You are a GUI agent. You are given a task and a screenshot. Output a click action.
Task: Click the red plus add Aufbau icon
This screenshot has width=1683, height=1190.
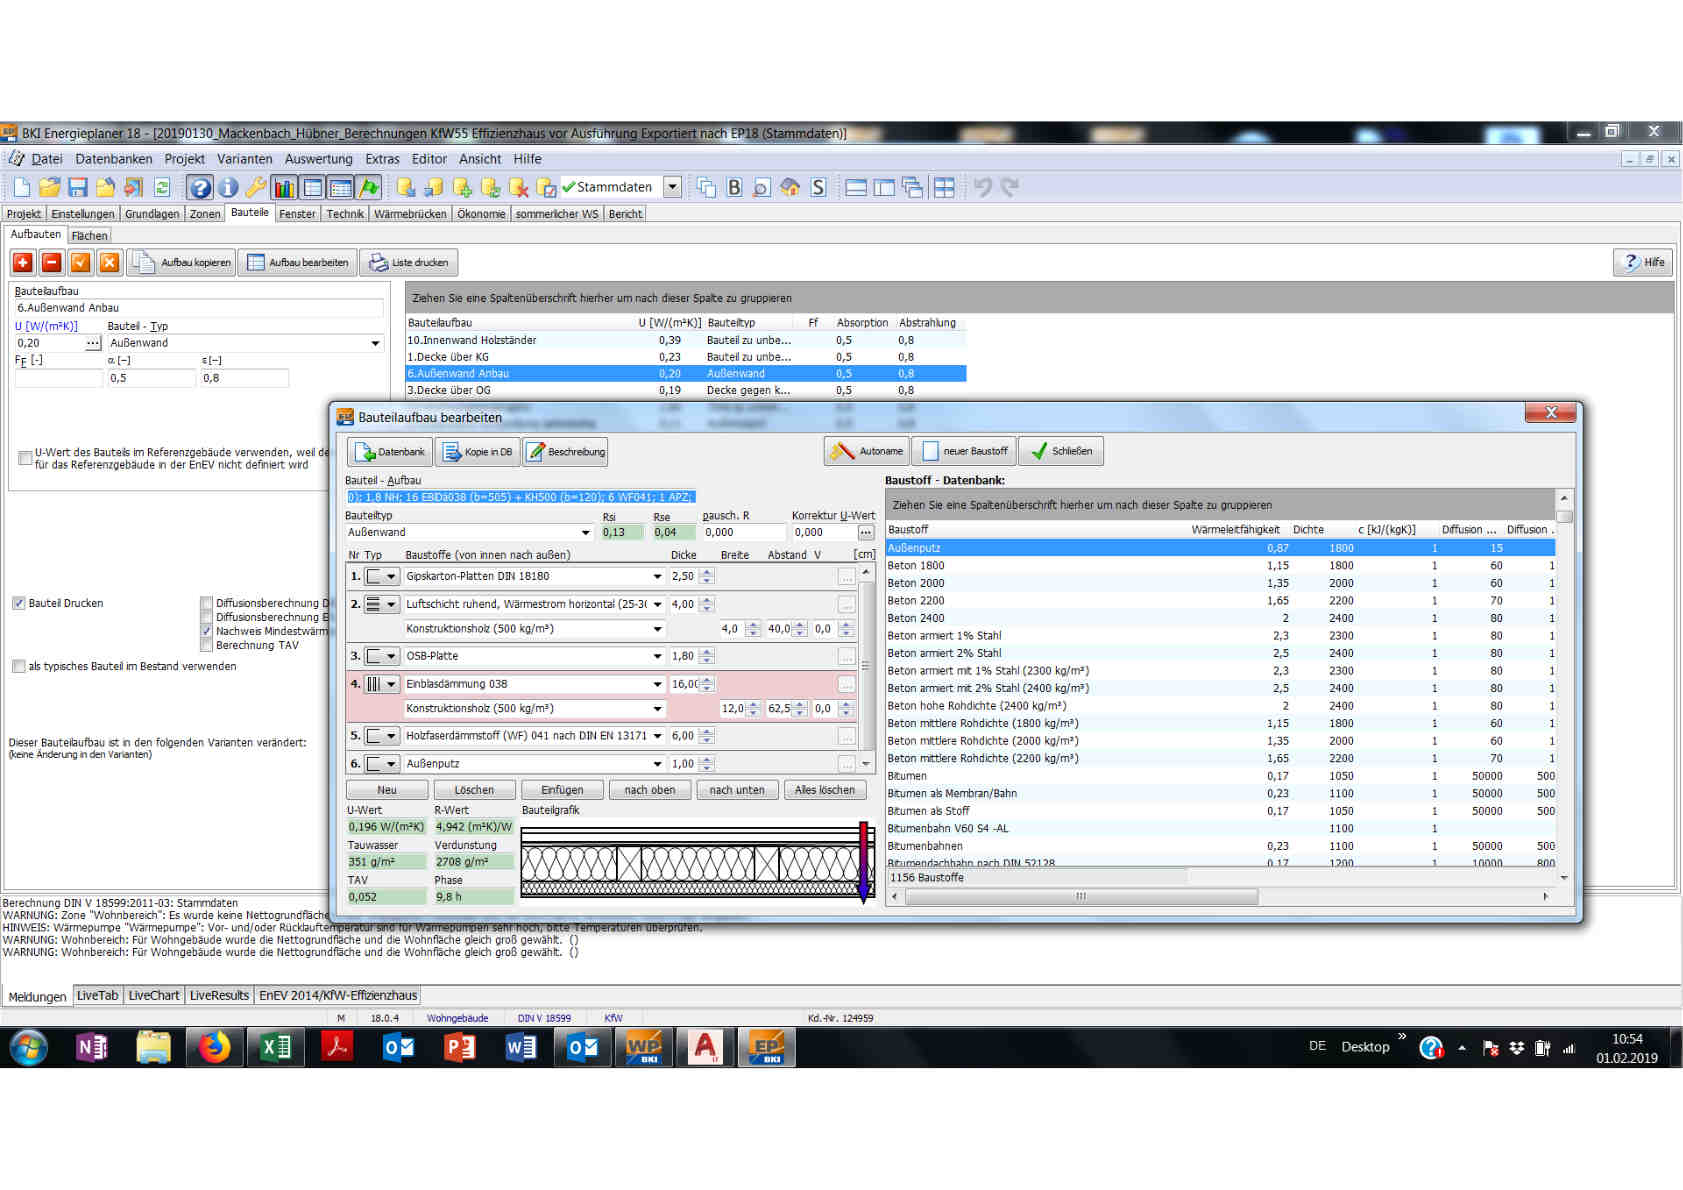[23, 262]
